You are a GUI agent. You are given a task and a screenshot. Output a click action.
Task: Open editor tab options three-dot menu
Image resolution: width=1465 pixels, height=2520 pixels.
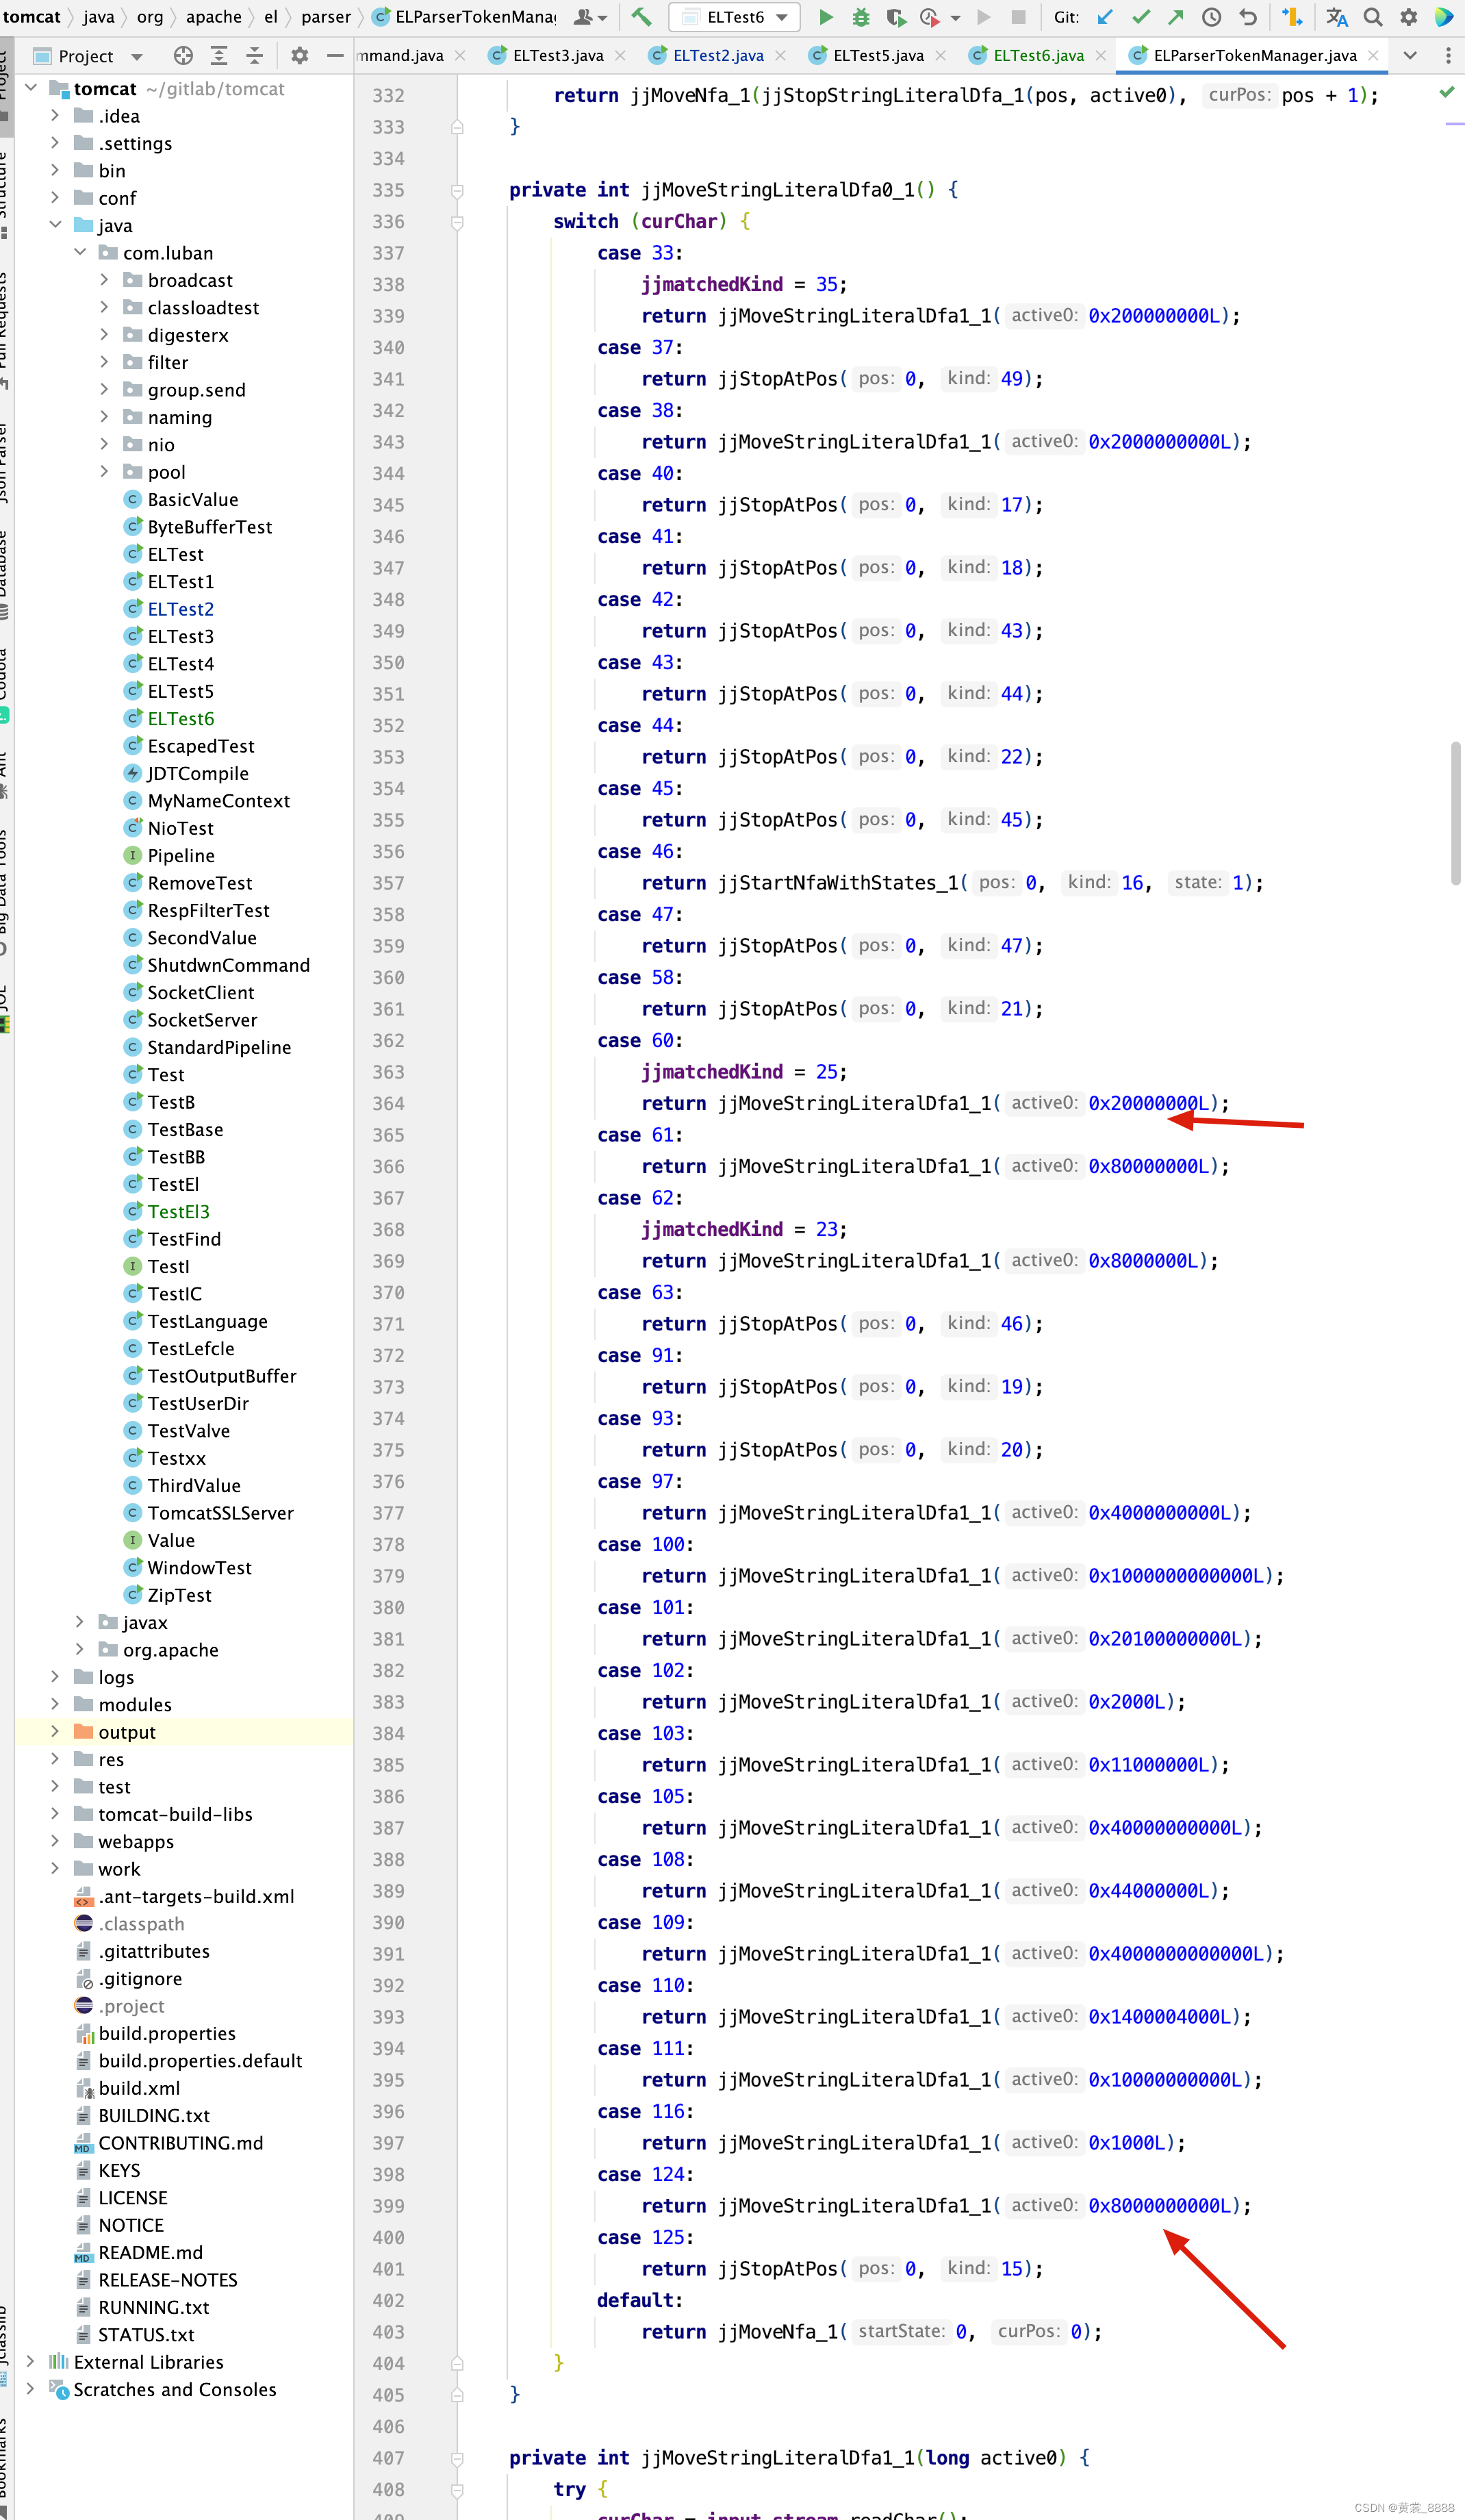tap(1447, 56)
